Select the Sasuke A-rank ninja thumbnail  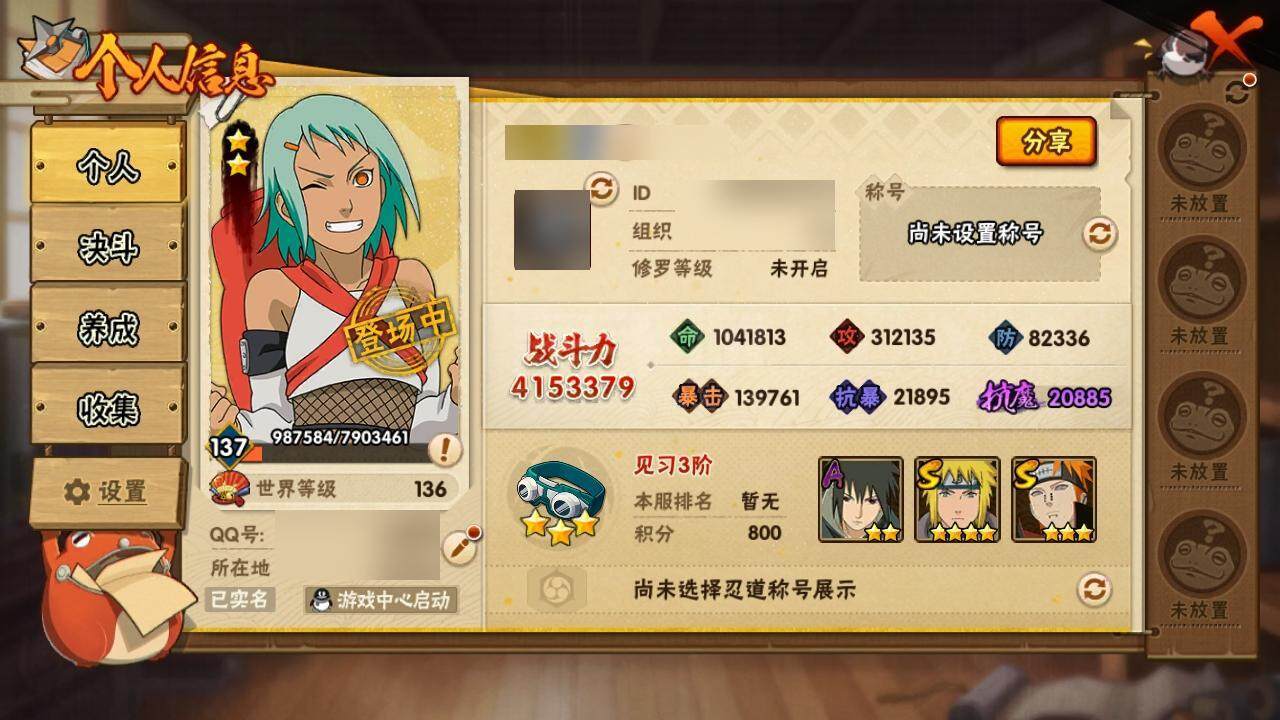click(861, 500)
